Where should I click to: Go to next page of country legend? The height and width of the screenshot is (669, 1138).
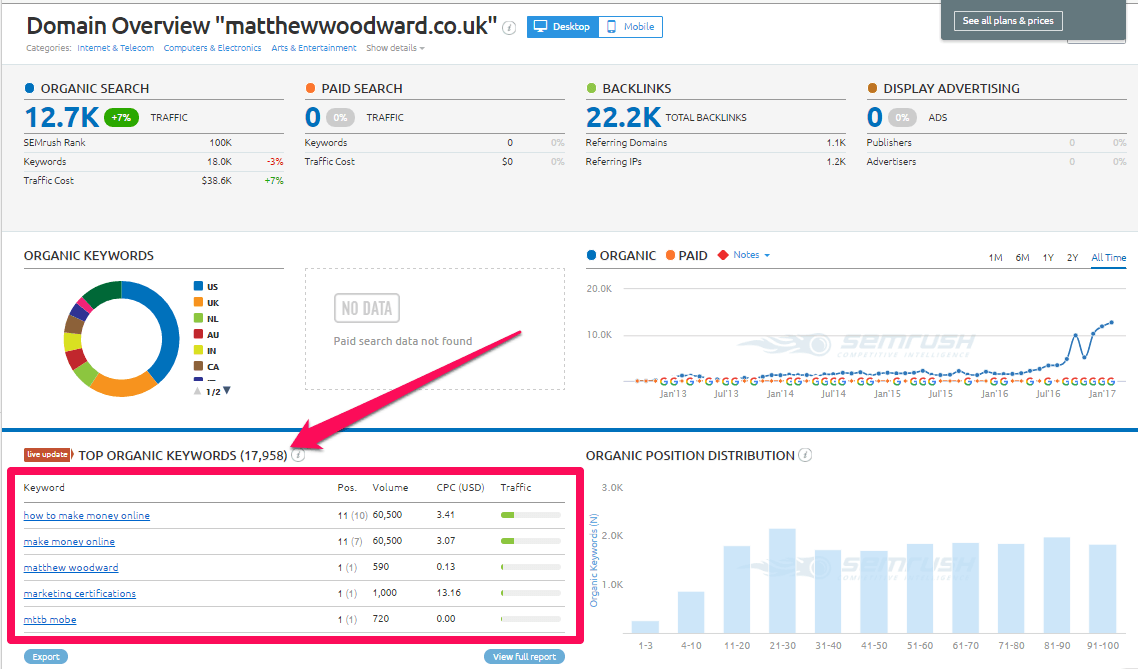coord(227,390)
